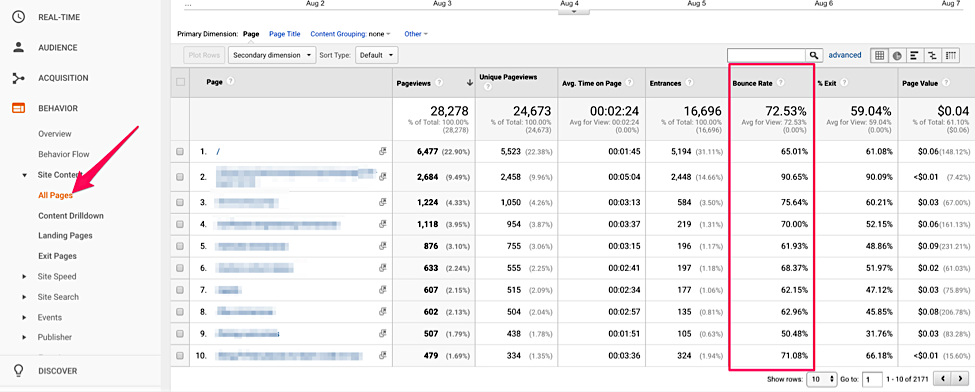The image size is (975, 392).
Task: Click the table search input field
Action: pos(767,55)
